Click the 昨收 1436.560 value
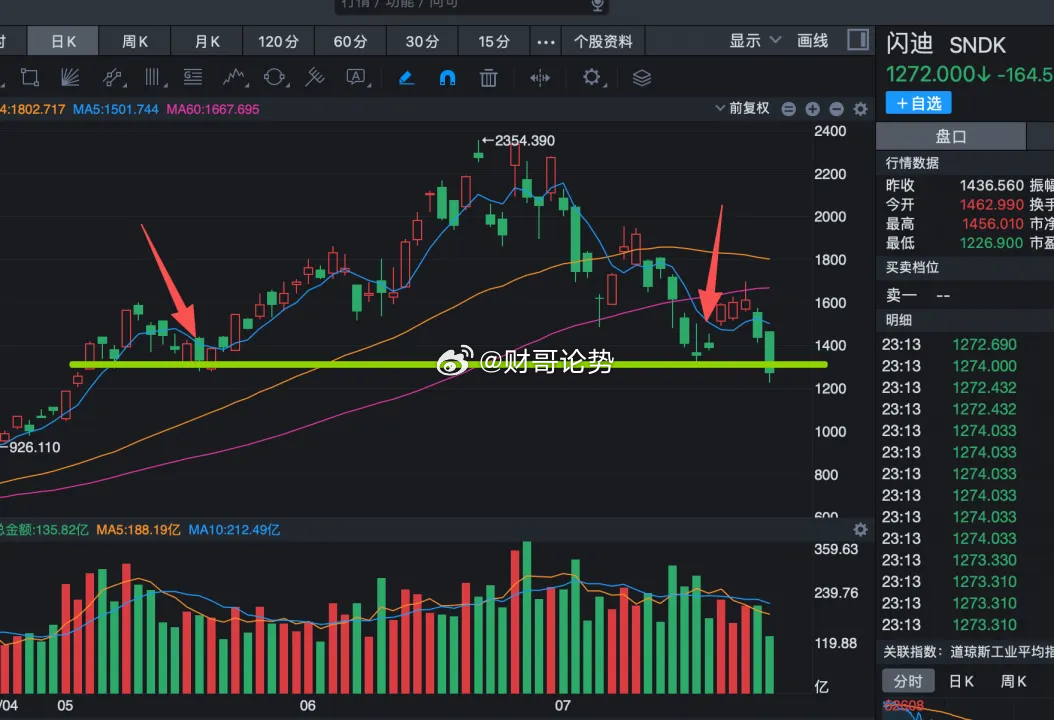The height and width of the screenshot is (720, 1054). pyautogui.click(x=991, y=185)
